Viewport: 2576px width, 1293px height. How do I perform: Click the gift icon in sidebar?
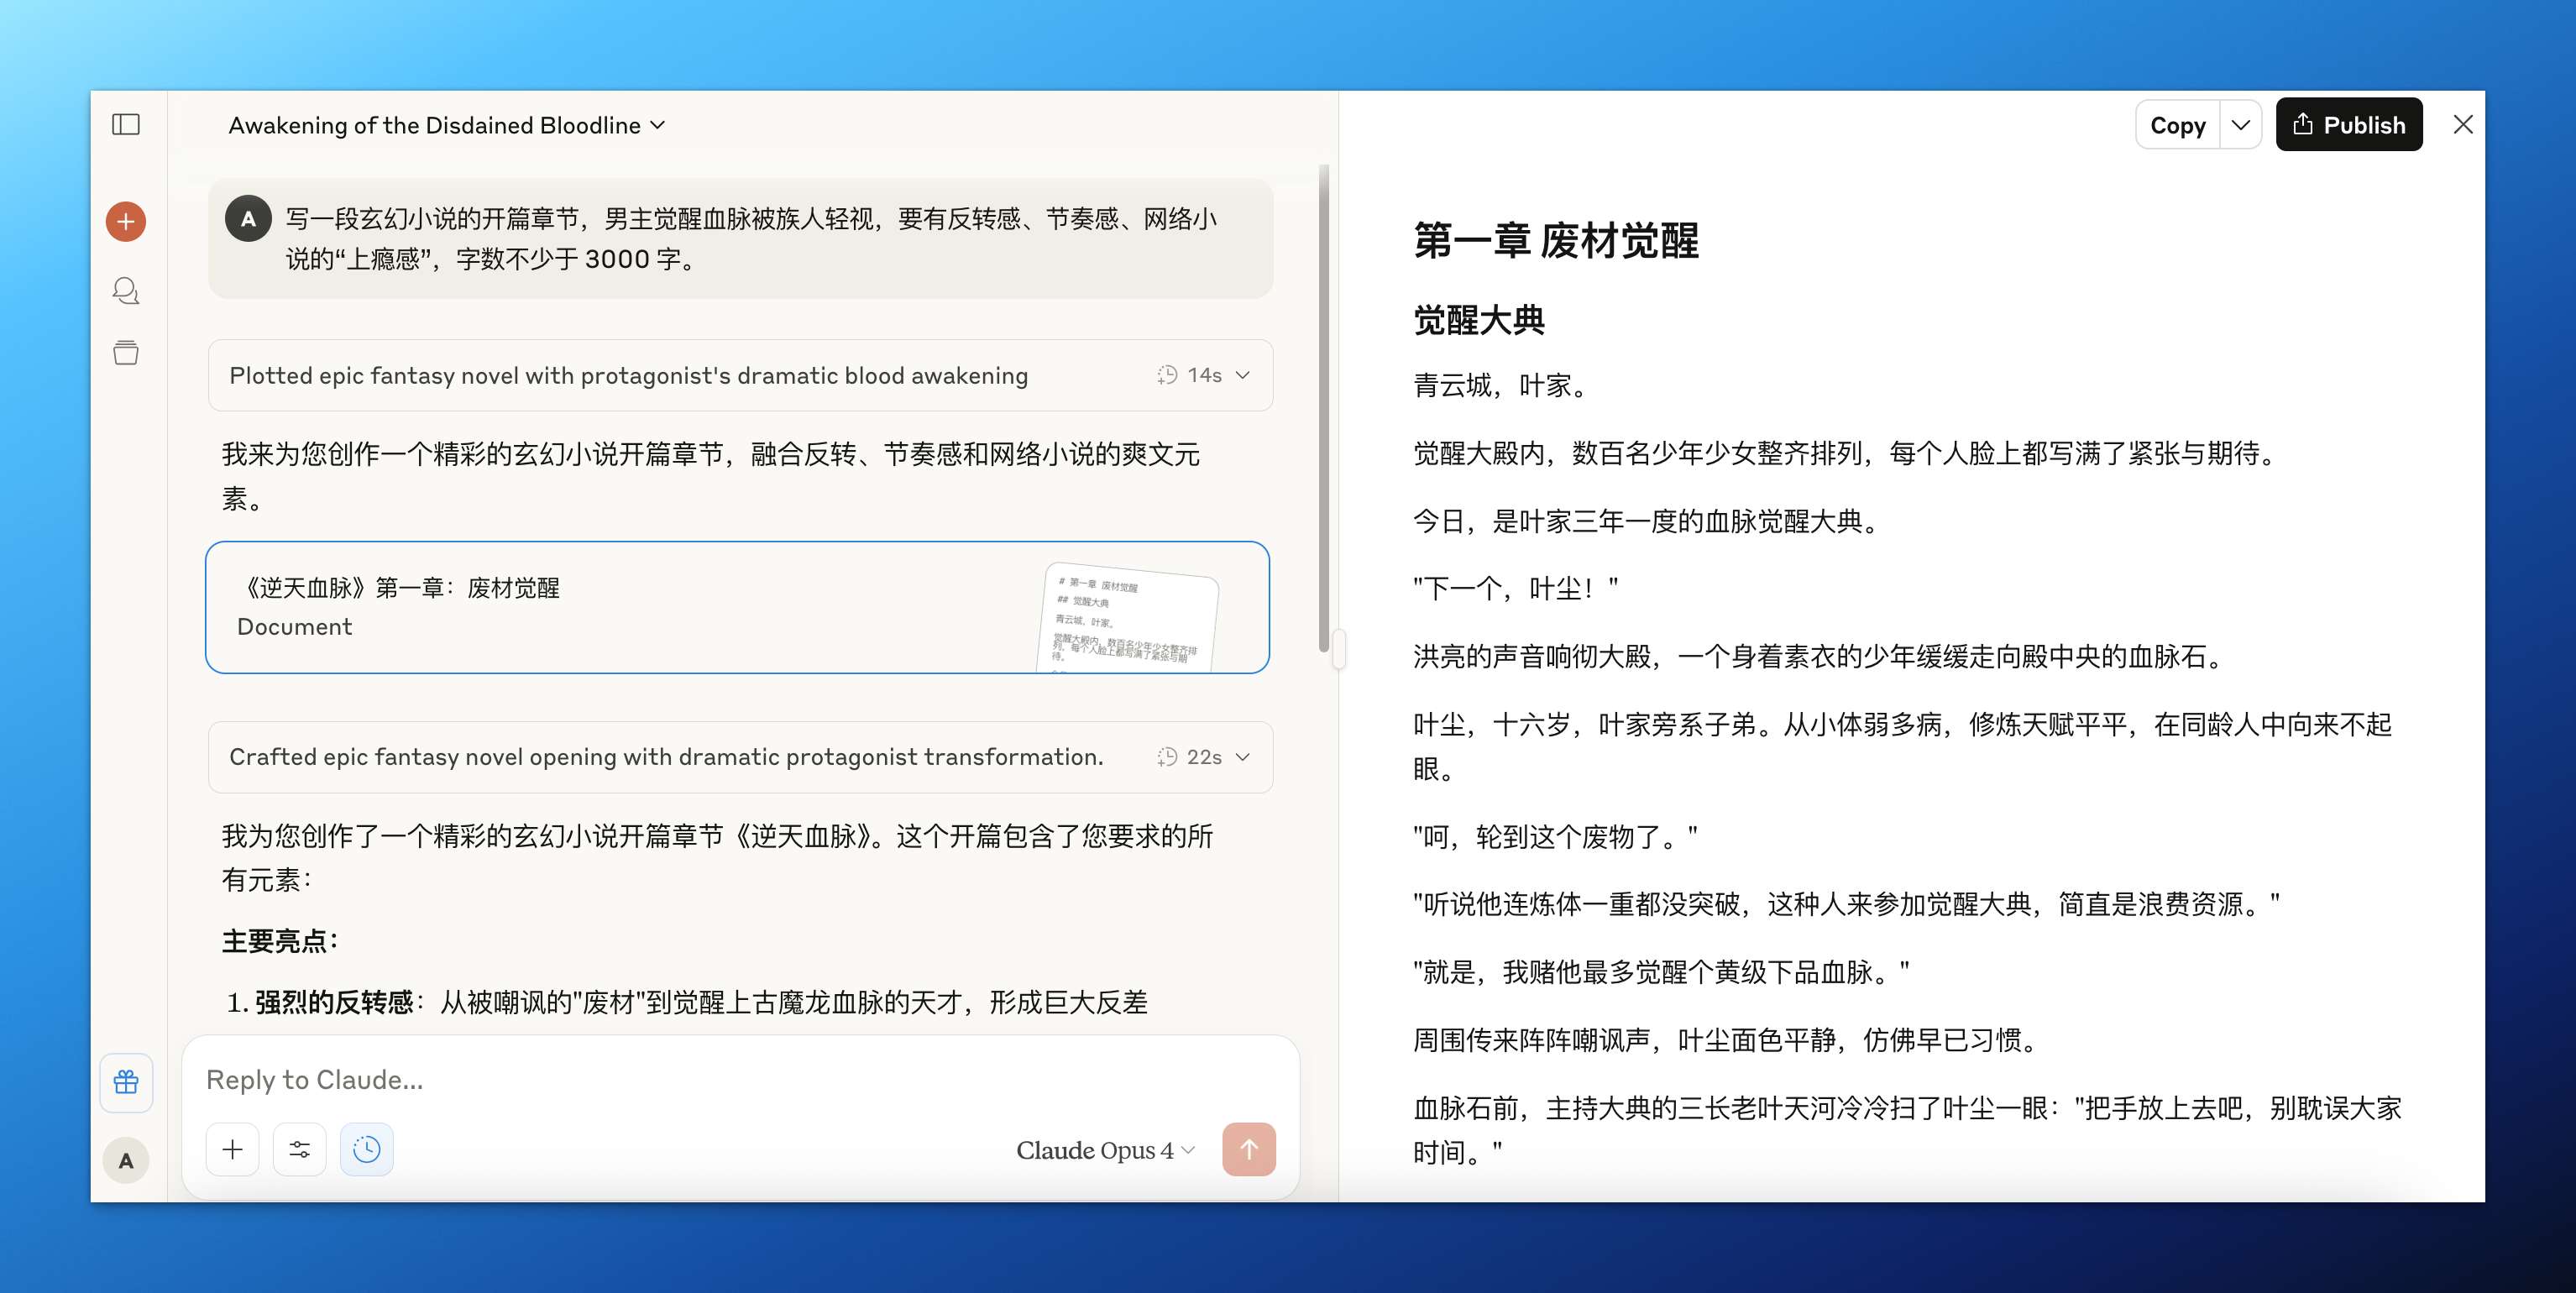click(x=126, y=1082)
